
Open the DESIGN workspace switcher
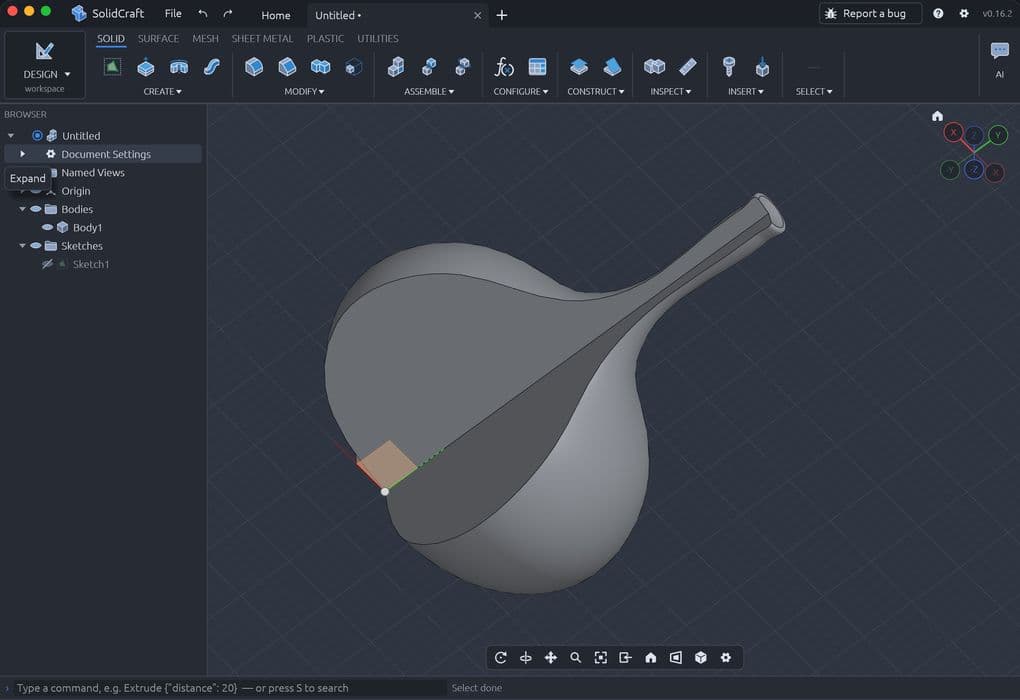coord(45,65)
